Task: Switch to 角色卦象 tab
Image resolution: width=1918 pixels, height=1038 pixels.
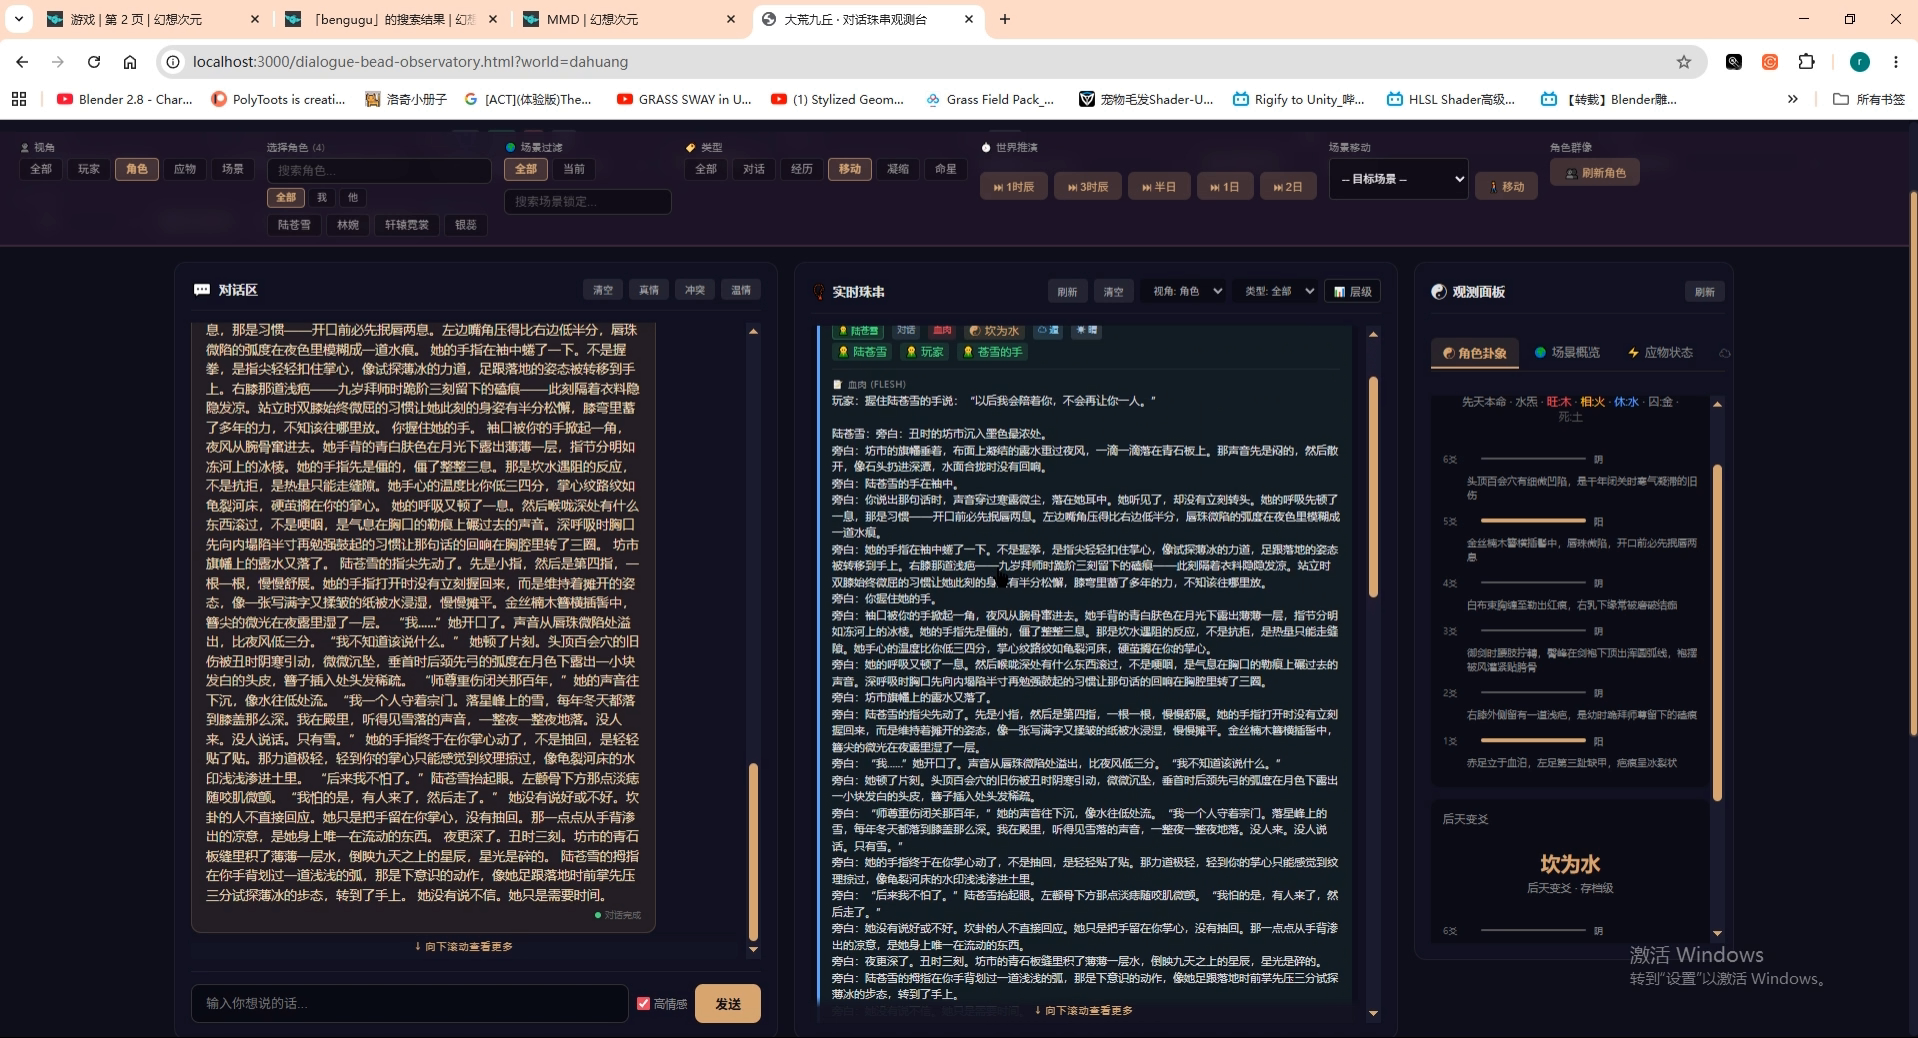Action: pos(1474,353)
